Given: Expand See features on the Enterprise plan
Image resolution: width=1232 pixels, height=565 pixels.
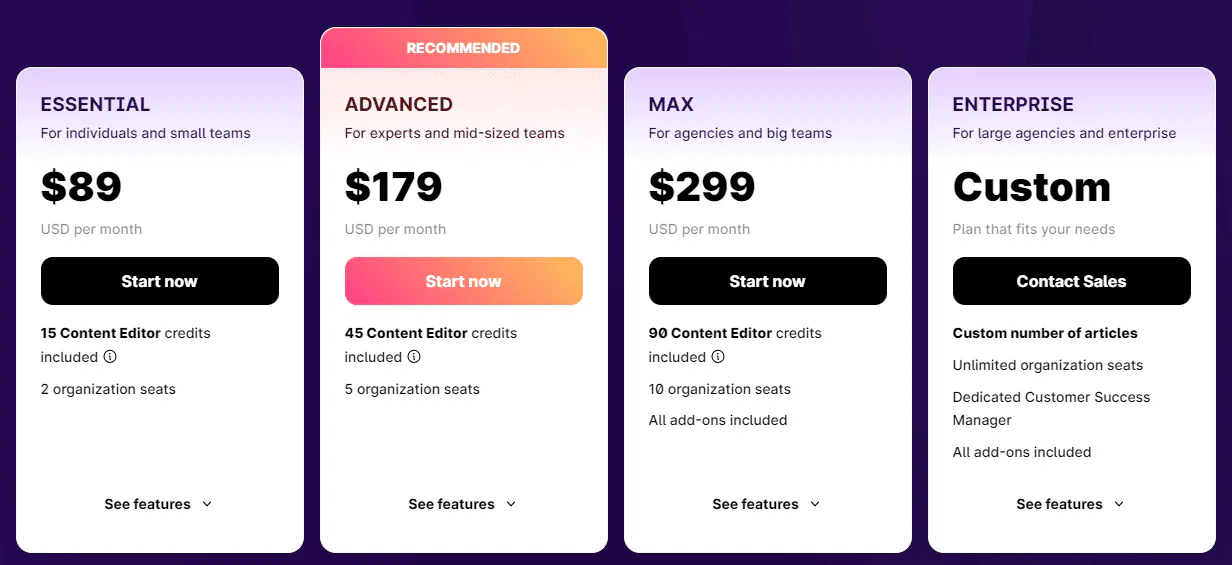Looking at the screenshot, I should (x=1071, y=504).
